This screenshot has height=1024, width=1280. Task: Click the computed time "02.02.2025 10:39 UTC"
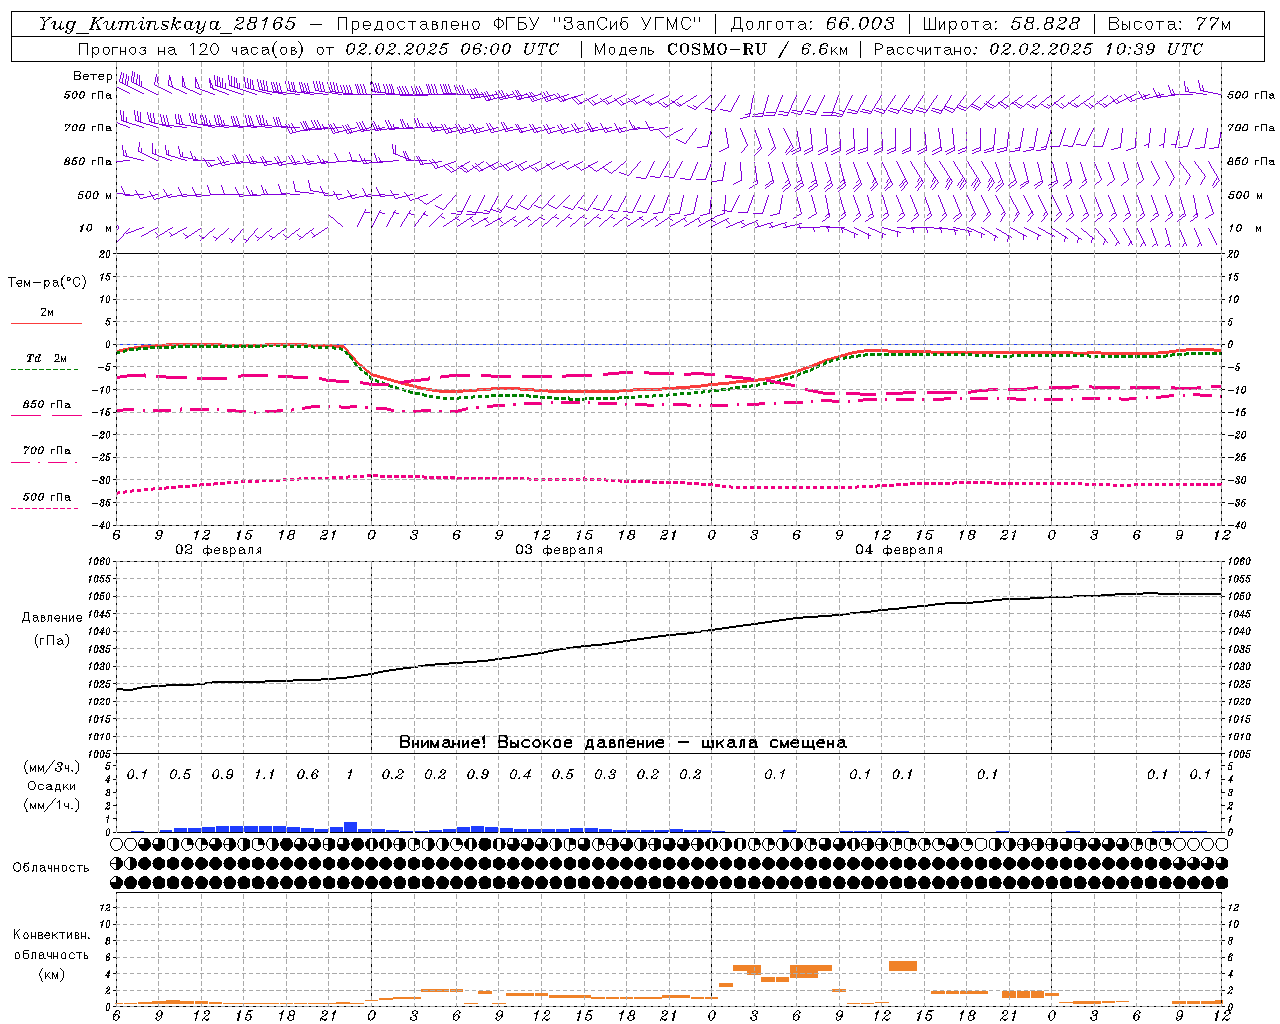point(1096,49)
